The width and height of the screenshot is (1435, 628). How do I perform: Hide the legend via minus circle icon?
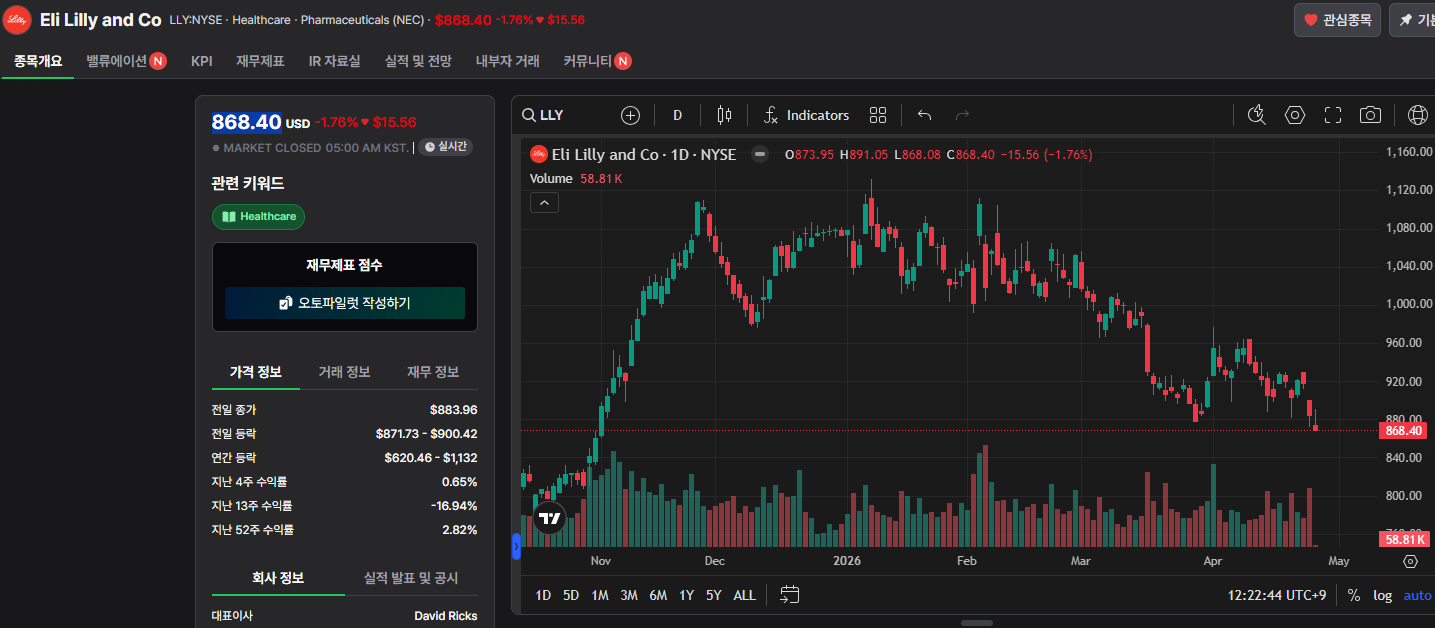click(760, 154)
